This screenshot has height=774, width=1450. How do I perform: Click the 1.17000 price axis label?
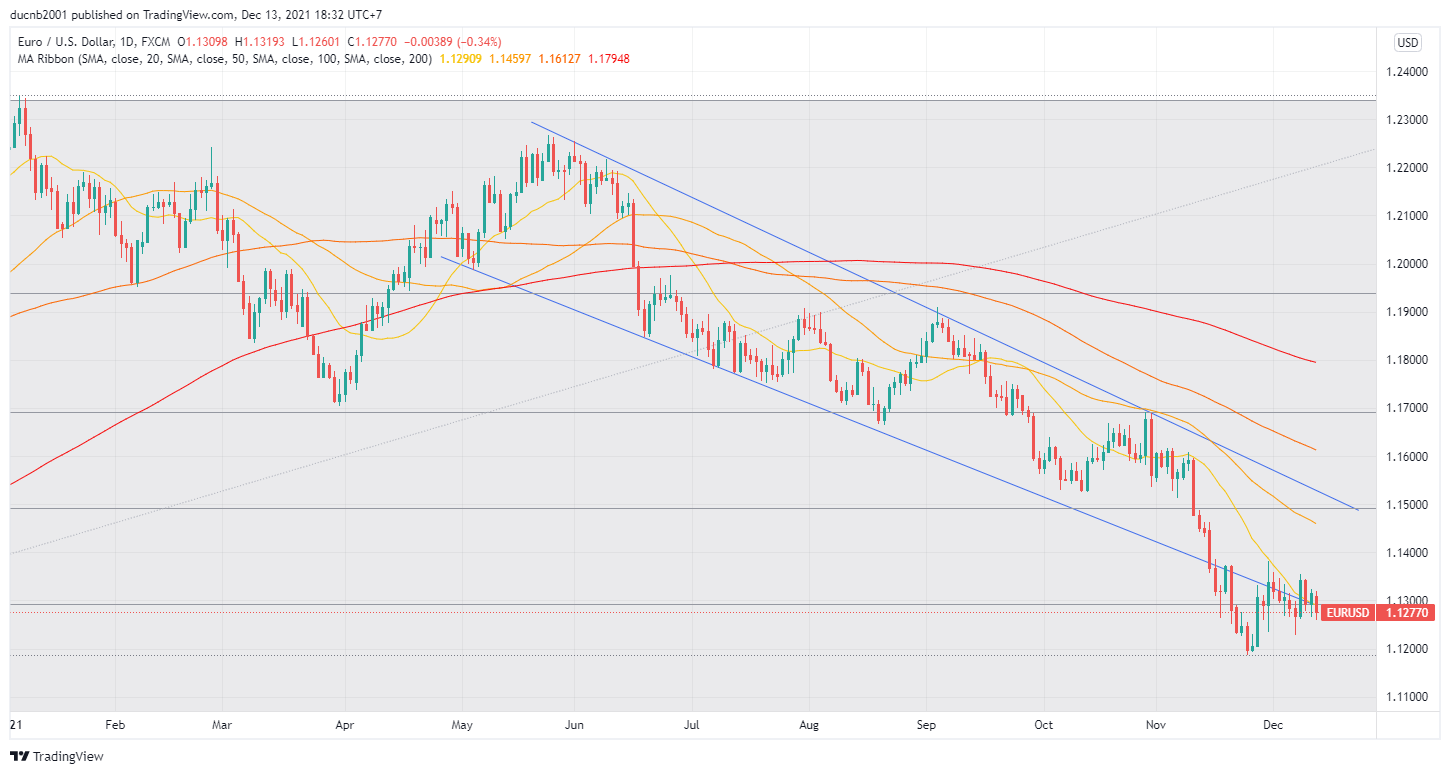click(x=1408, y=408)
